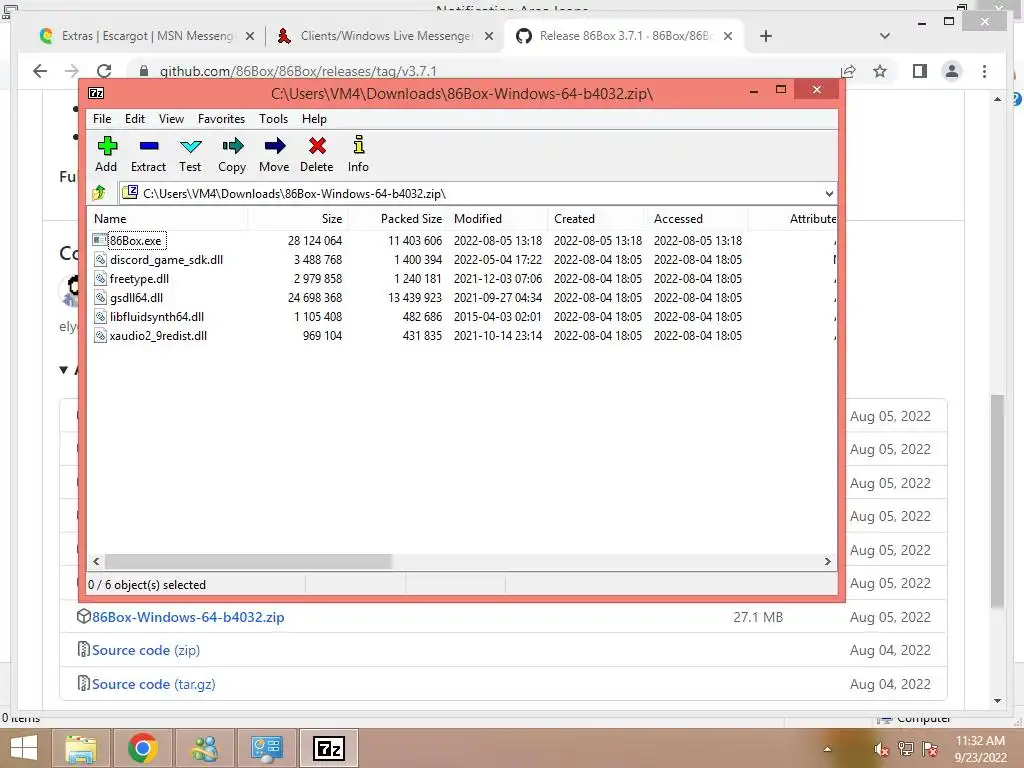Image resolution: width=1024 pixels, height=768 pixels.
Task: Open the Chrome profile avatar
Action: pos(952,71)
